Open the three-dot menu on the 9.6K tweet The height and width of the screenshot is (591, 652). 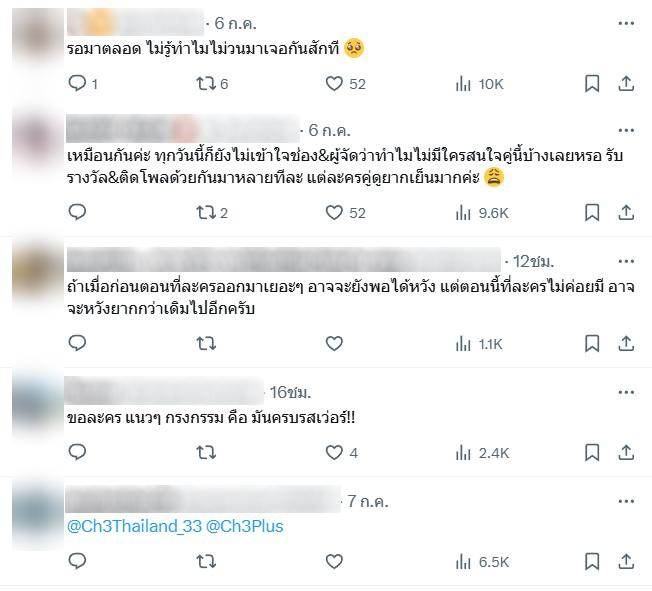[x=626, y=131]
